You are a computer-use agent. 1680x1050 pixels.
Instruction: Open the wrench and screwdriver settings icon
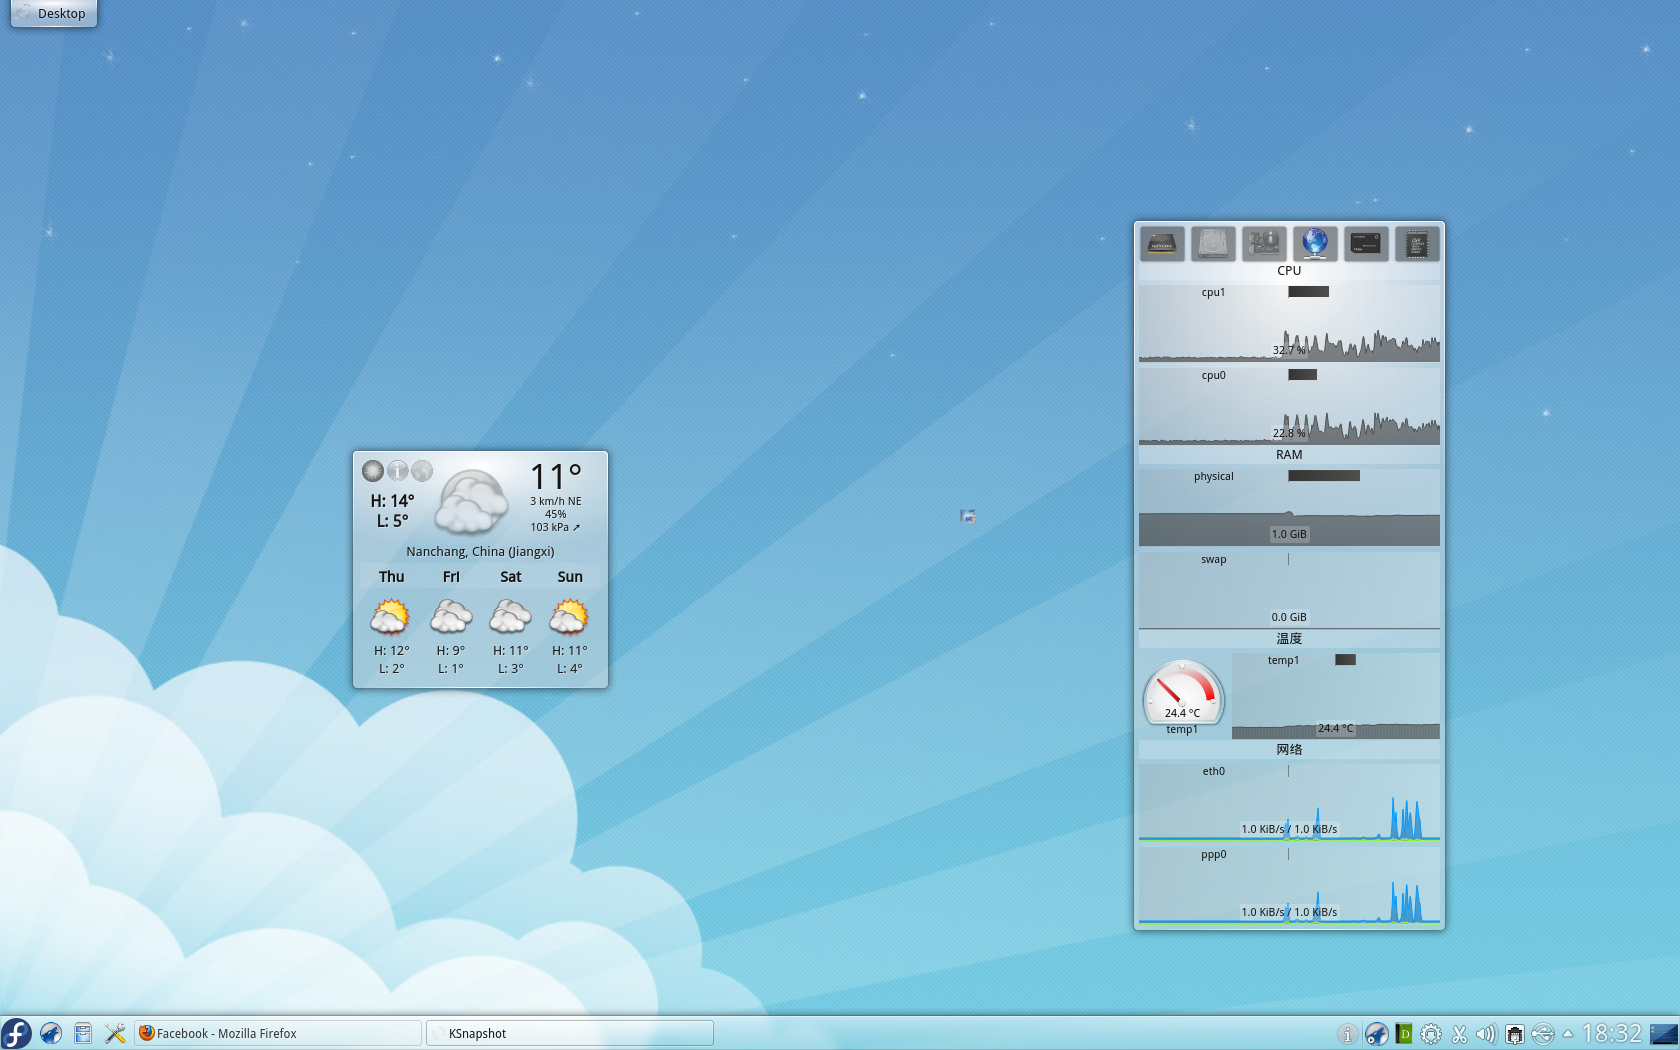(x=115, y=1033)
